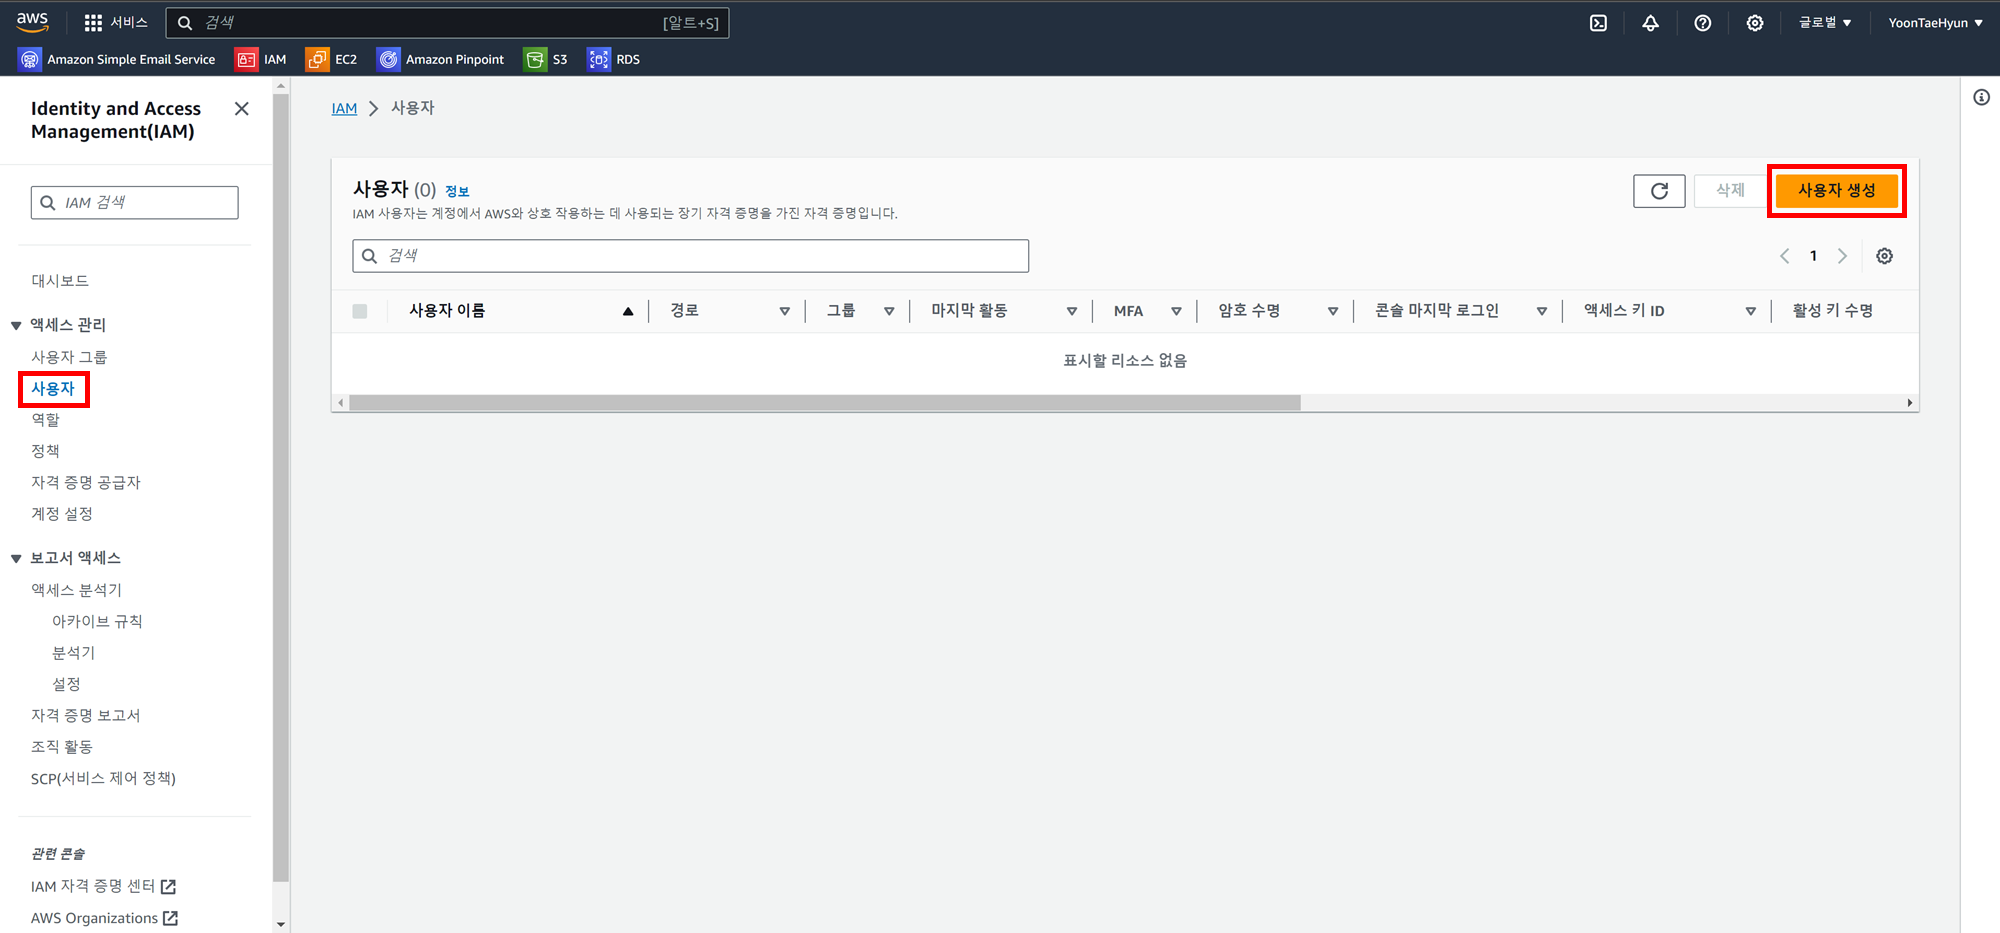Open the IAM favorites shortcut
The width and height of the screenshot is (2000, 933).
pyautogui.click(x=261, y=59)
